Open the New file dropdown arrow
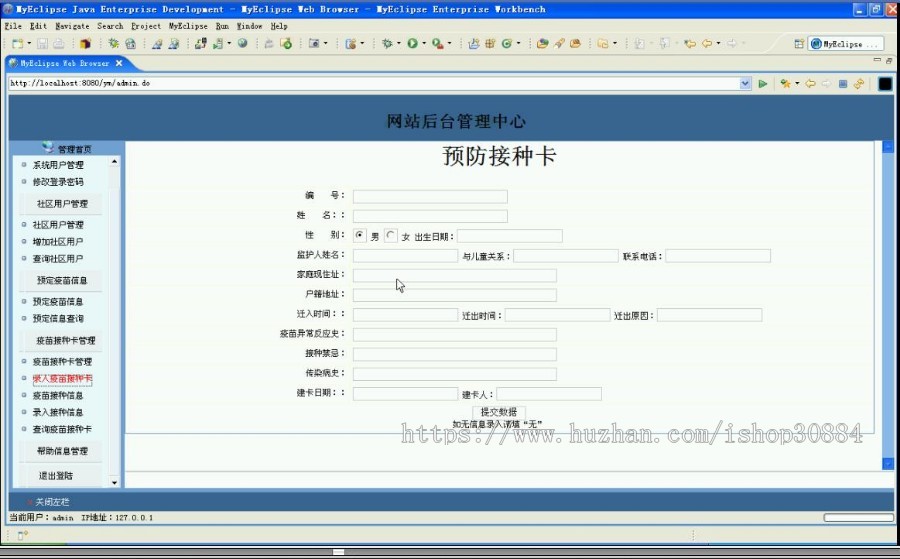 click(29, 44)
